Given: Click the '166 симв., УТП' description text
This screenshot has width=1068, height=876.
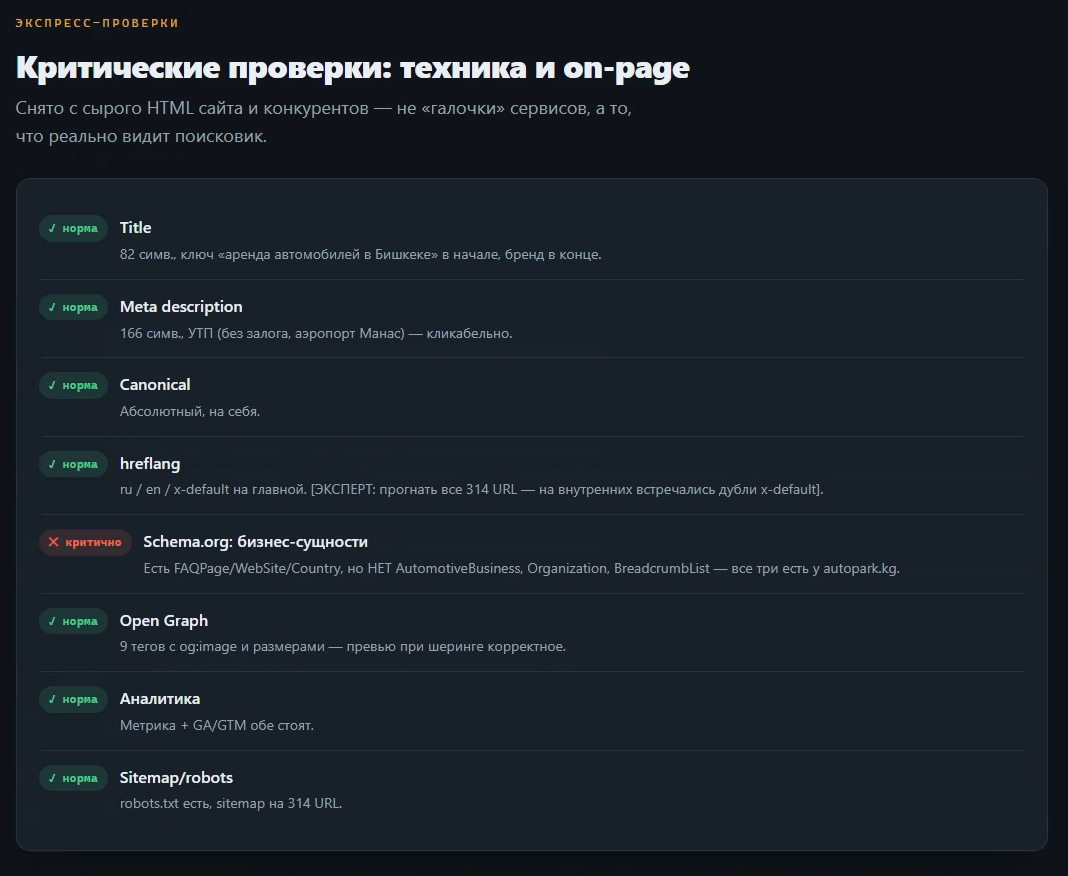Looking at the screenshot, I should (316, 334).
